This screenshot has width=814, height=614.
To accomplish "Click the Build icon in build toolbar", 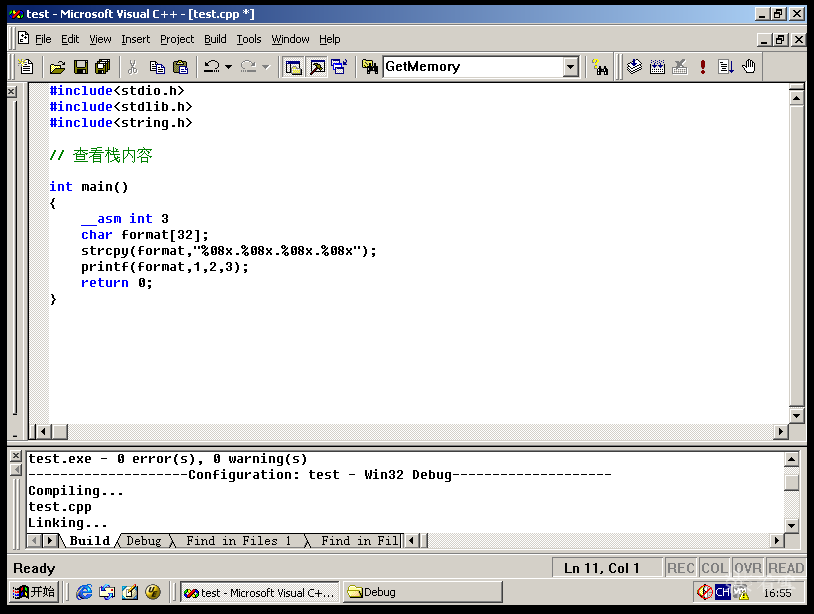I will click(657, 67).
